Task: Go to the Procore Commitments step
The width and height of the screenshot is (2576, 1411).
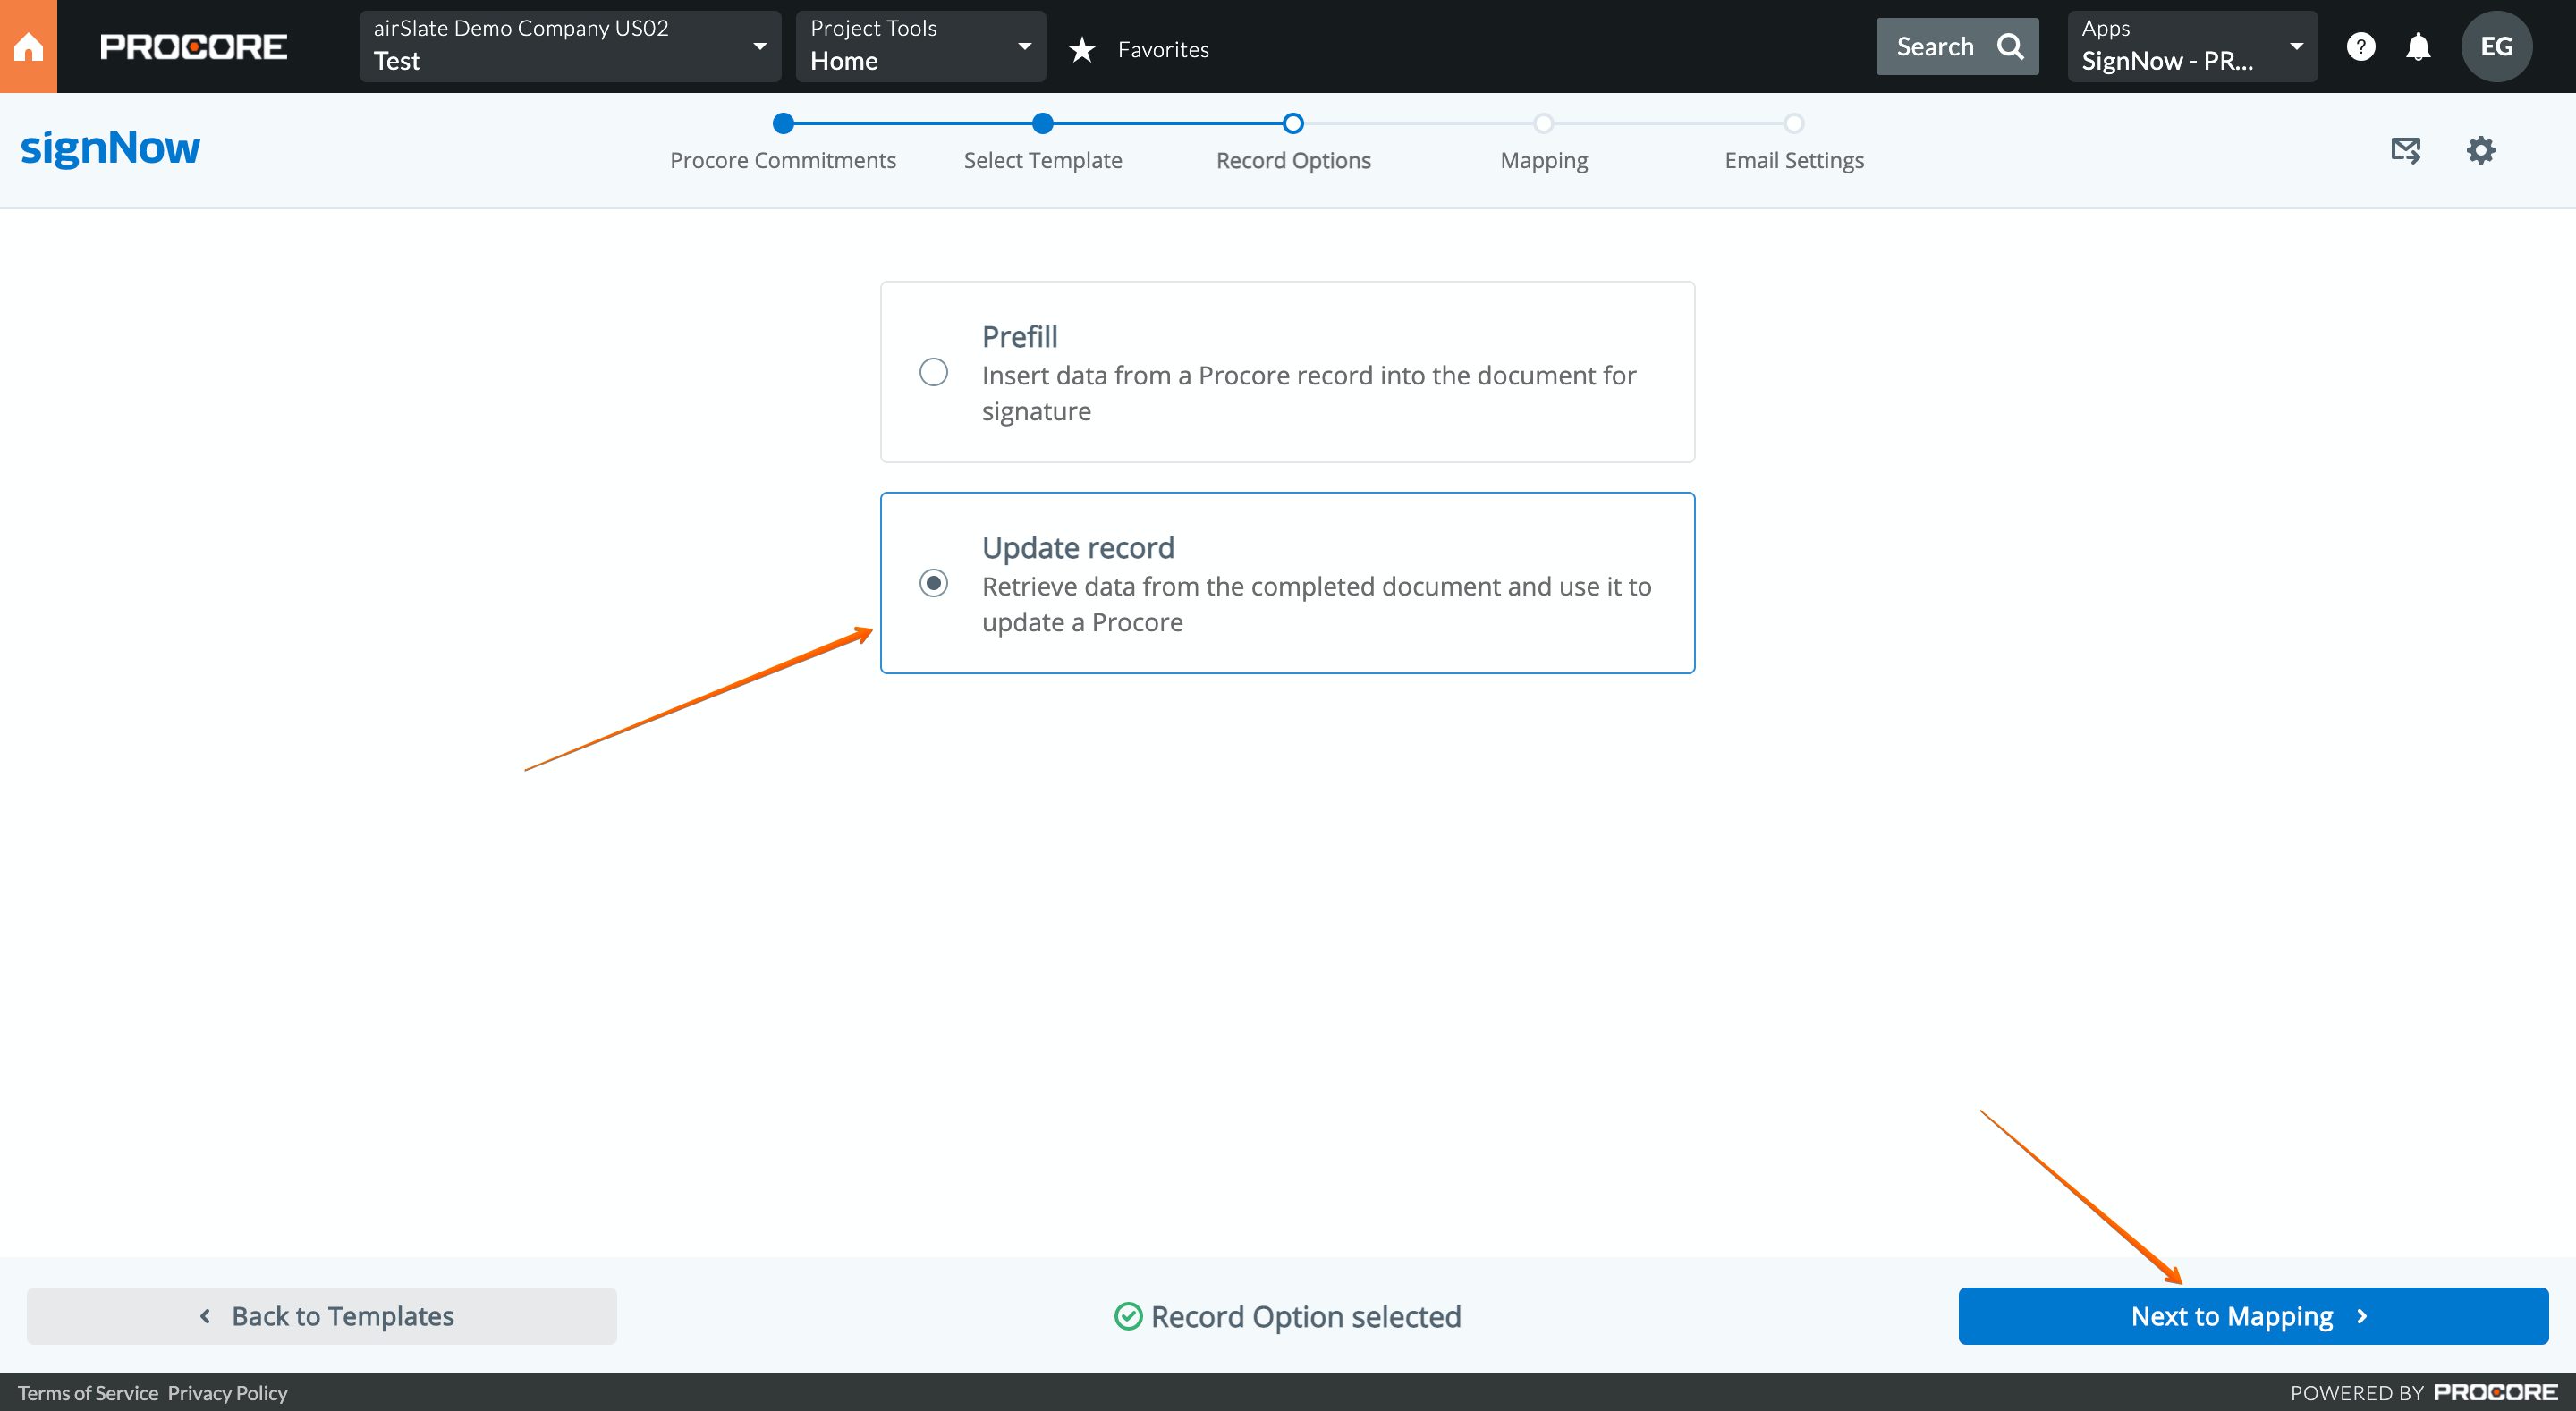Action: [783, 160]
